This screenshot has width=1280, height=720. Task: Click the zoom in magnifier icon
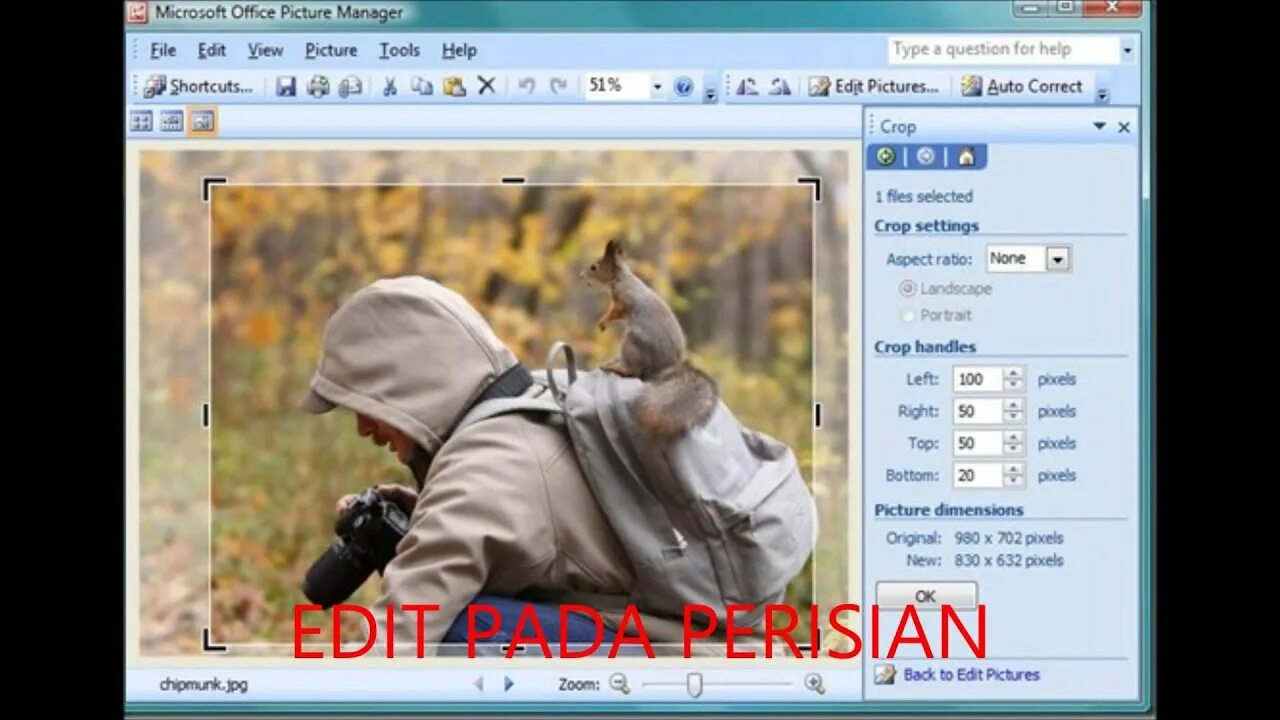(x=814, y=684)
